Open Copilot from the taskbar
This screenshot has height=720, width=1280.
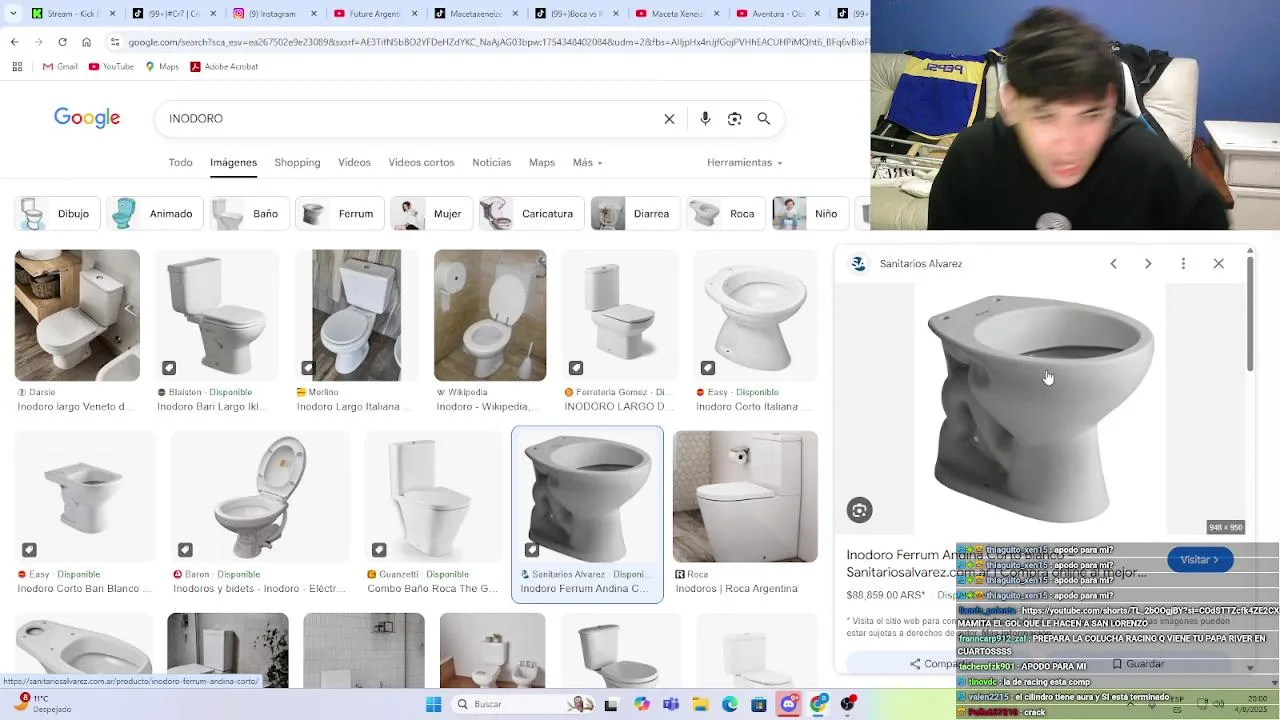click(x=641, y=704)
